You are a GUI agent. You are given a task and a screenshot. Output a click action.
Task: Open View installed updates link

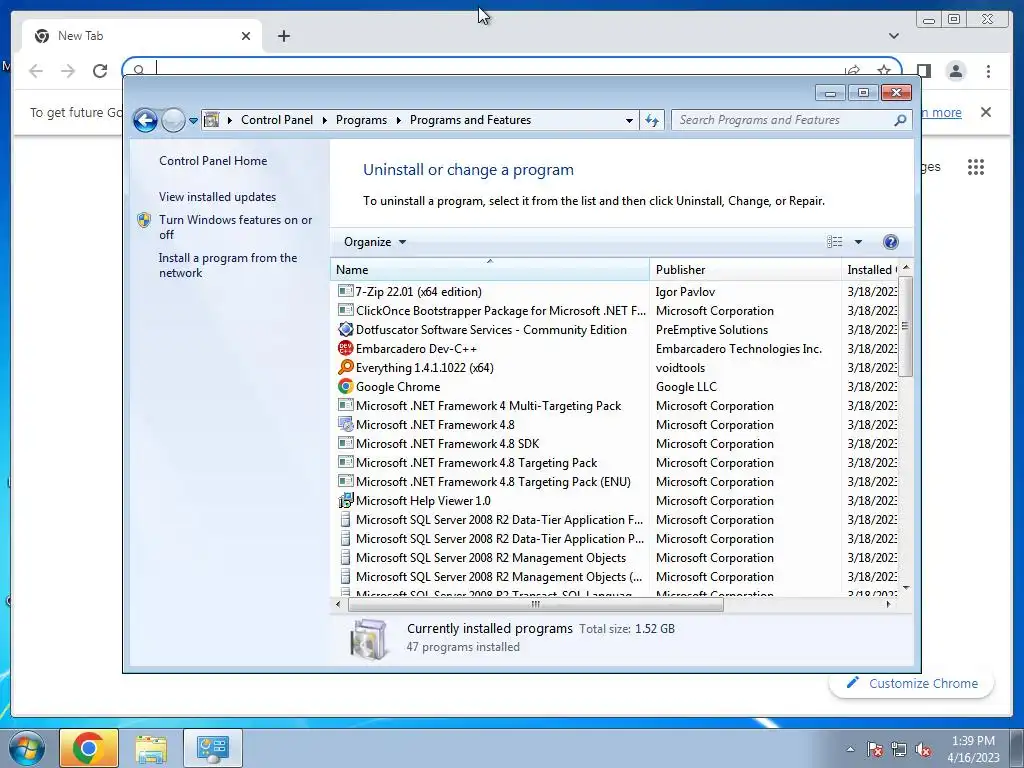(217, 197)
